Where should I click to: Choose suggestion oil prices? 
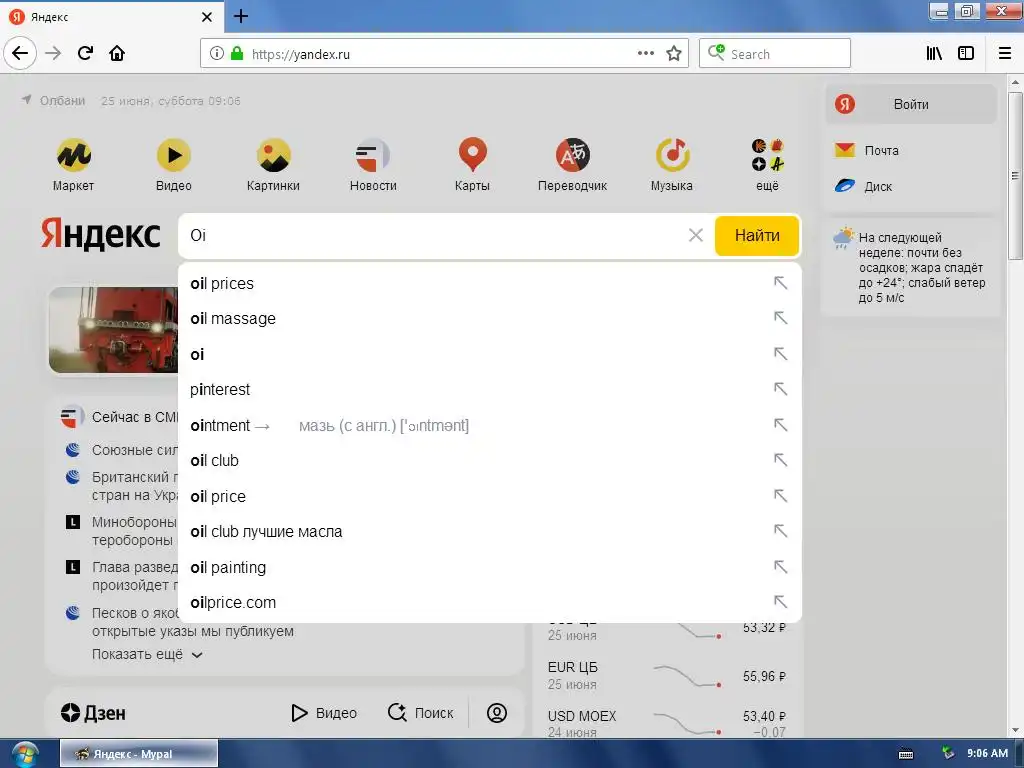pos(490,283)
